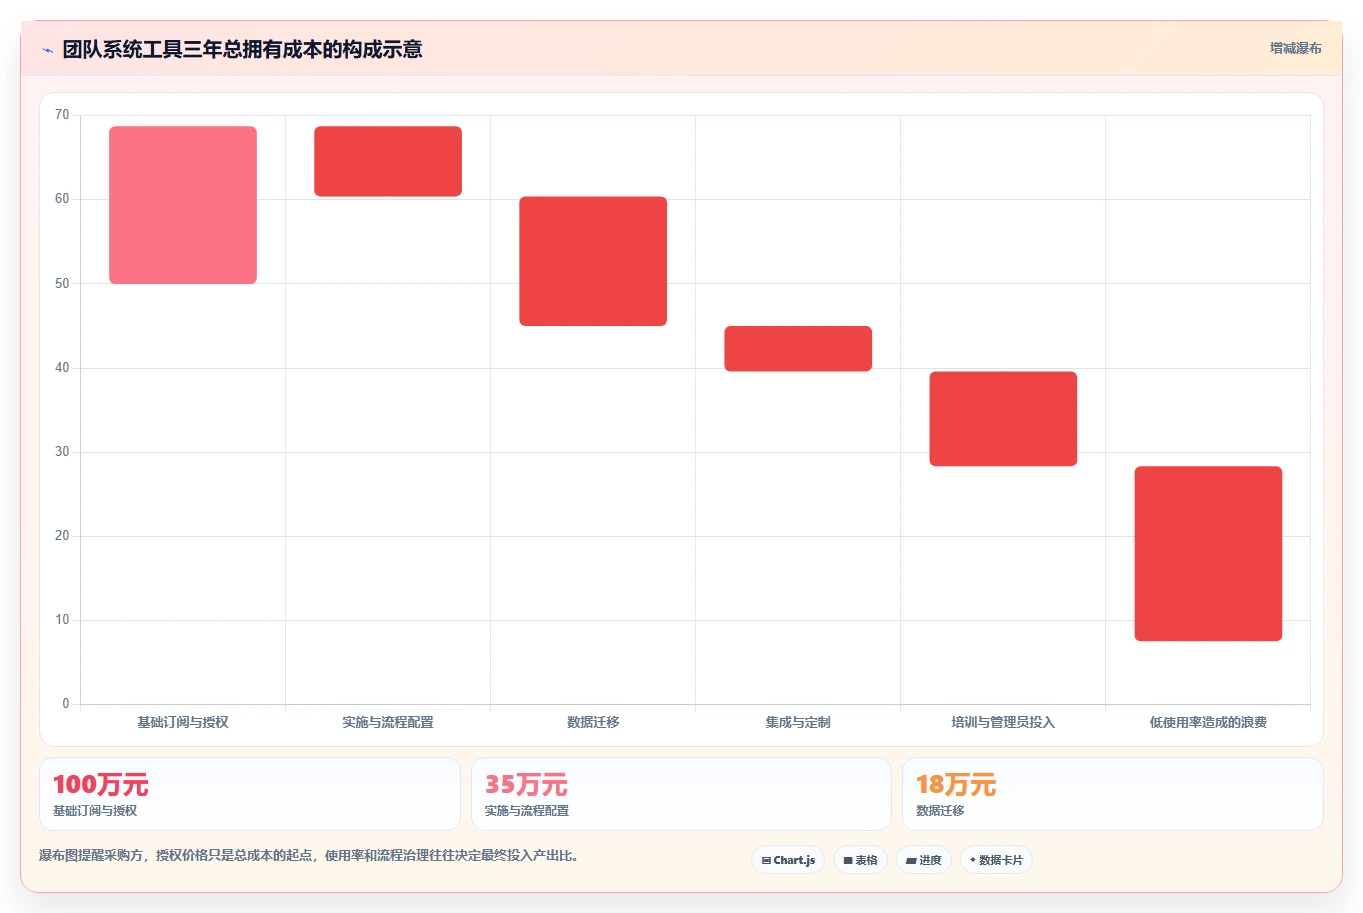Click x-axis label 基础订阅与授权
Screen dimensions: 1363x913
(x=183, y=722)
